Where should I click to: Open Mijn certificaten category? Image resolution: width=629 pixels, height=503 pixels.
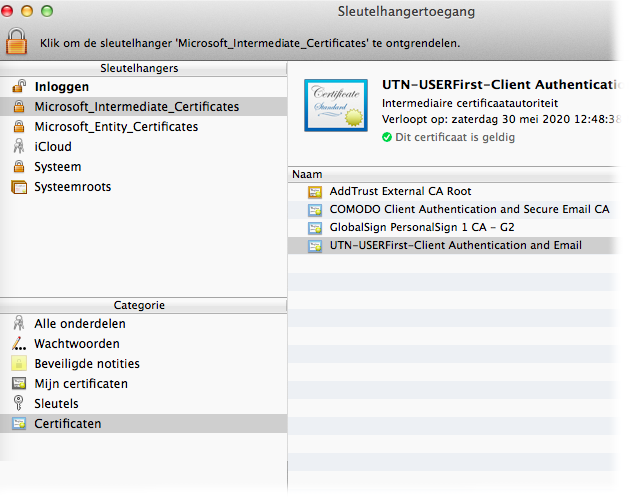click(144, 384)
